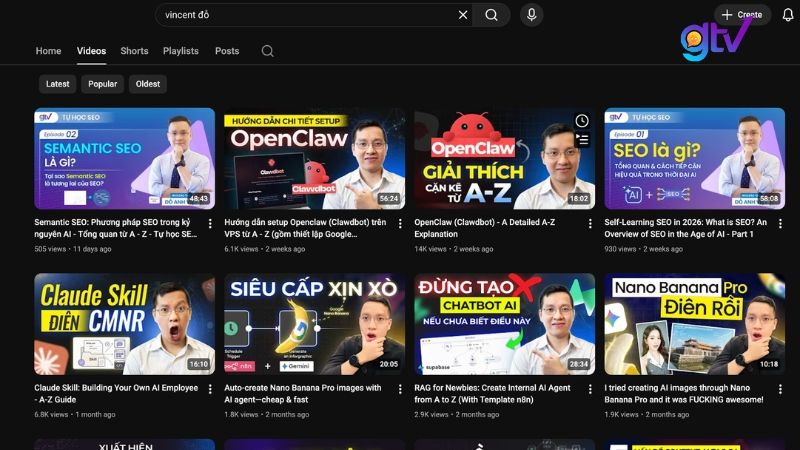Open the Claude Skill video thumbnail
This screenshot has height=450, width=800.
point(124,324)
